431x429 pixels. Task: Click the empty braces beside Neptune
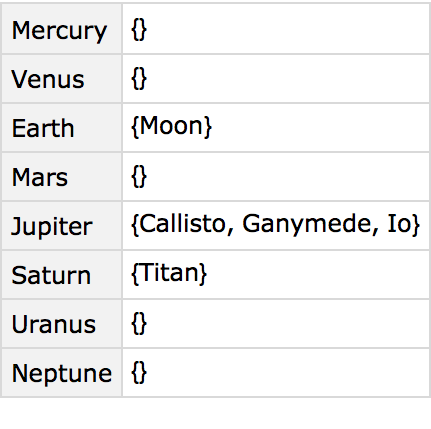coord(139,372)
